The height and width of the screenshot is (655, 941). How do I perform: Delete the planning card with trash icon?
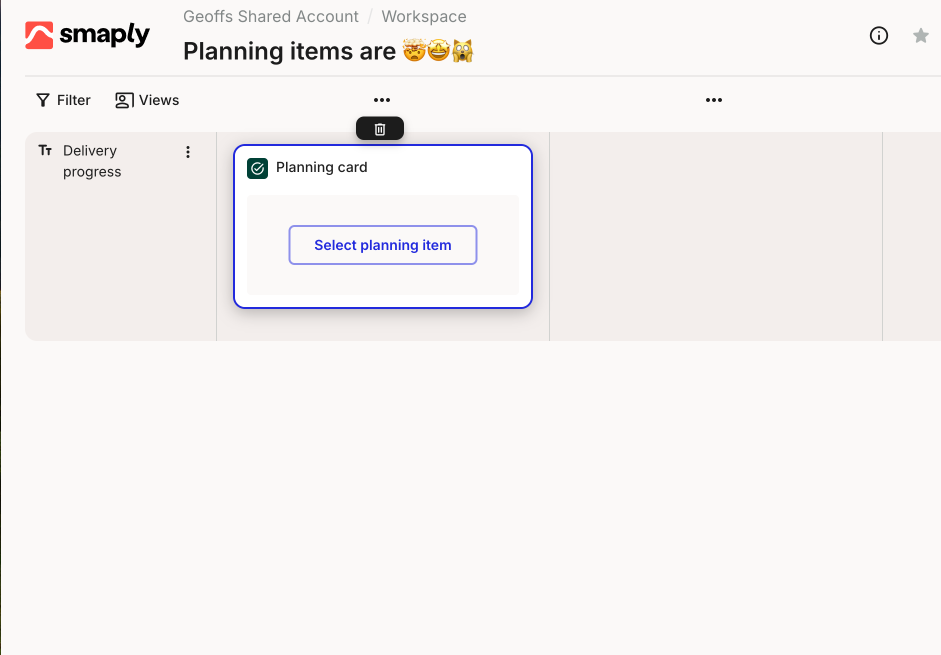pos(380,129)
